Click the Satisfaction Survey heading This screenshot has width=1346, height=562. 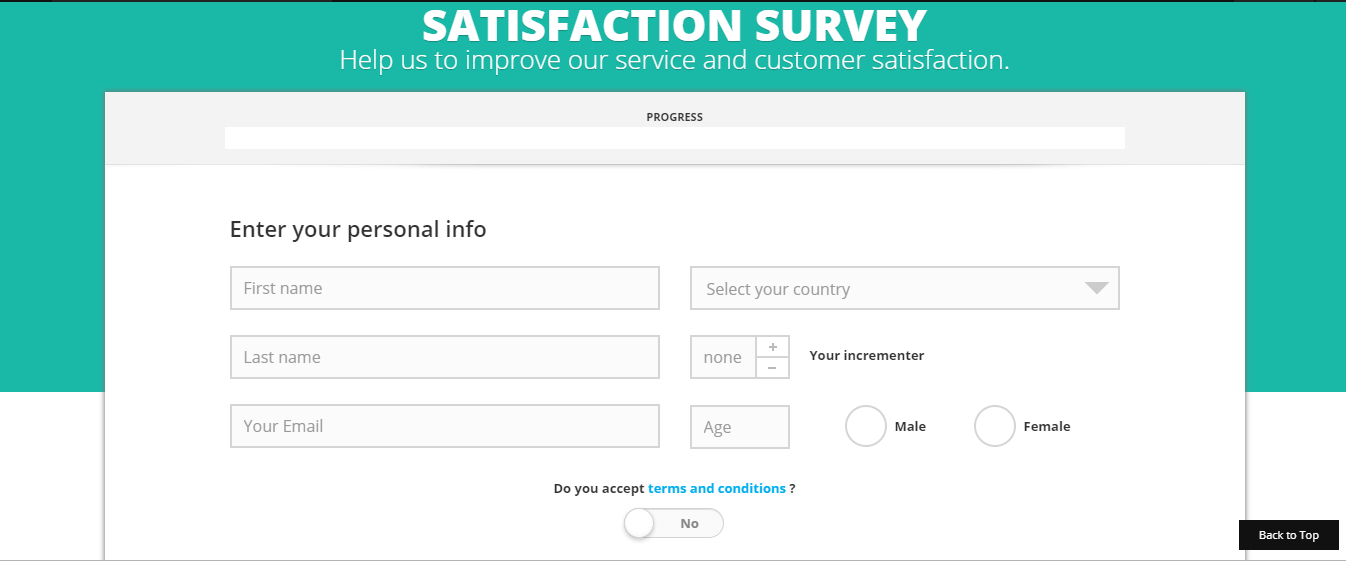tap(675, 24)
